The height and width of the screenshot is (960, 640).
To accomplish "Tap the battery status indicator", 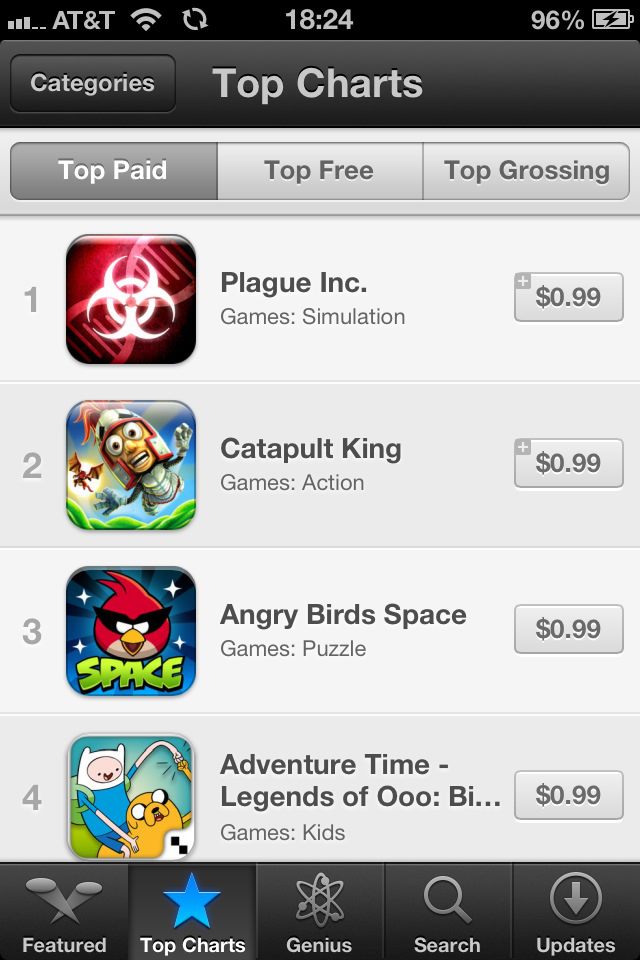I will (x=612, y=20).
